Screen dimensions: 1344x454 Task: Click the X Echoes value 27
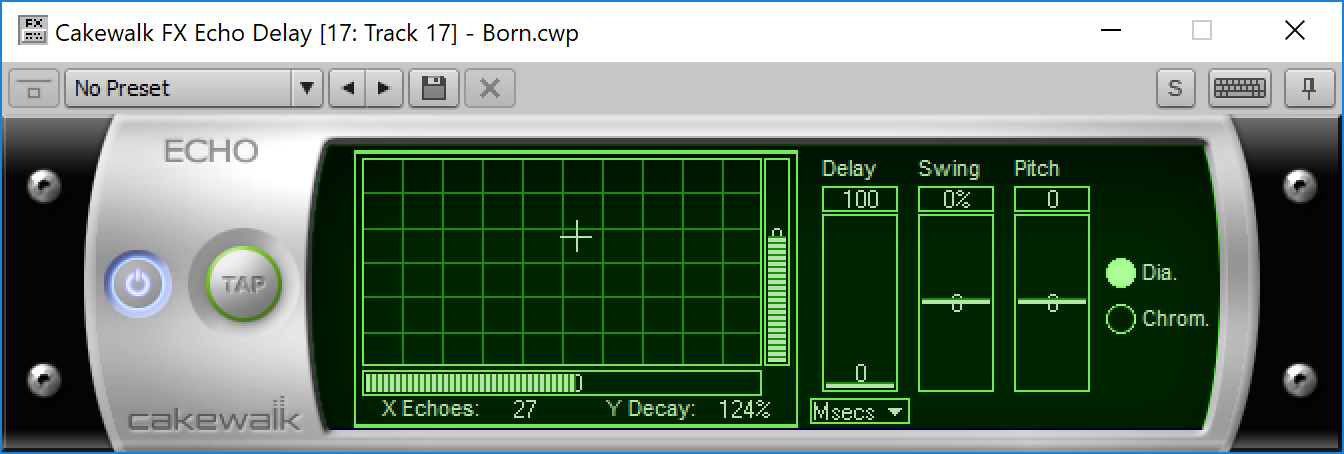tap(525, 409)
